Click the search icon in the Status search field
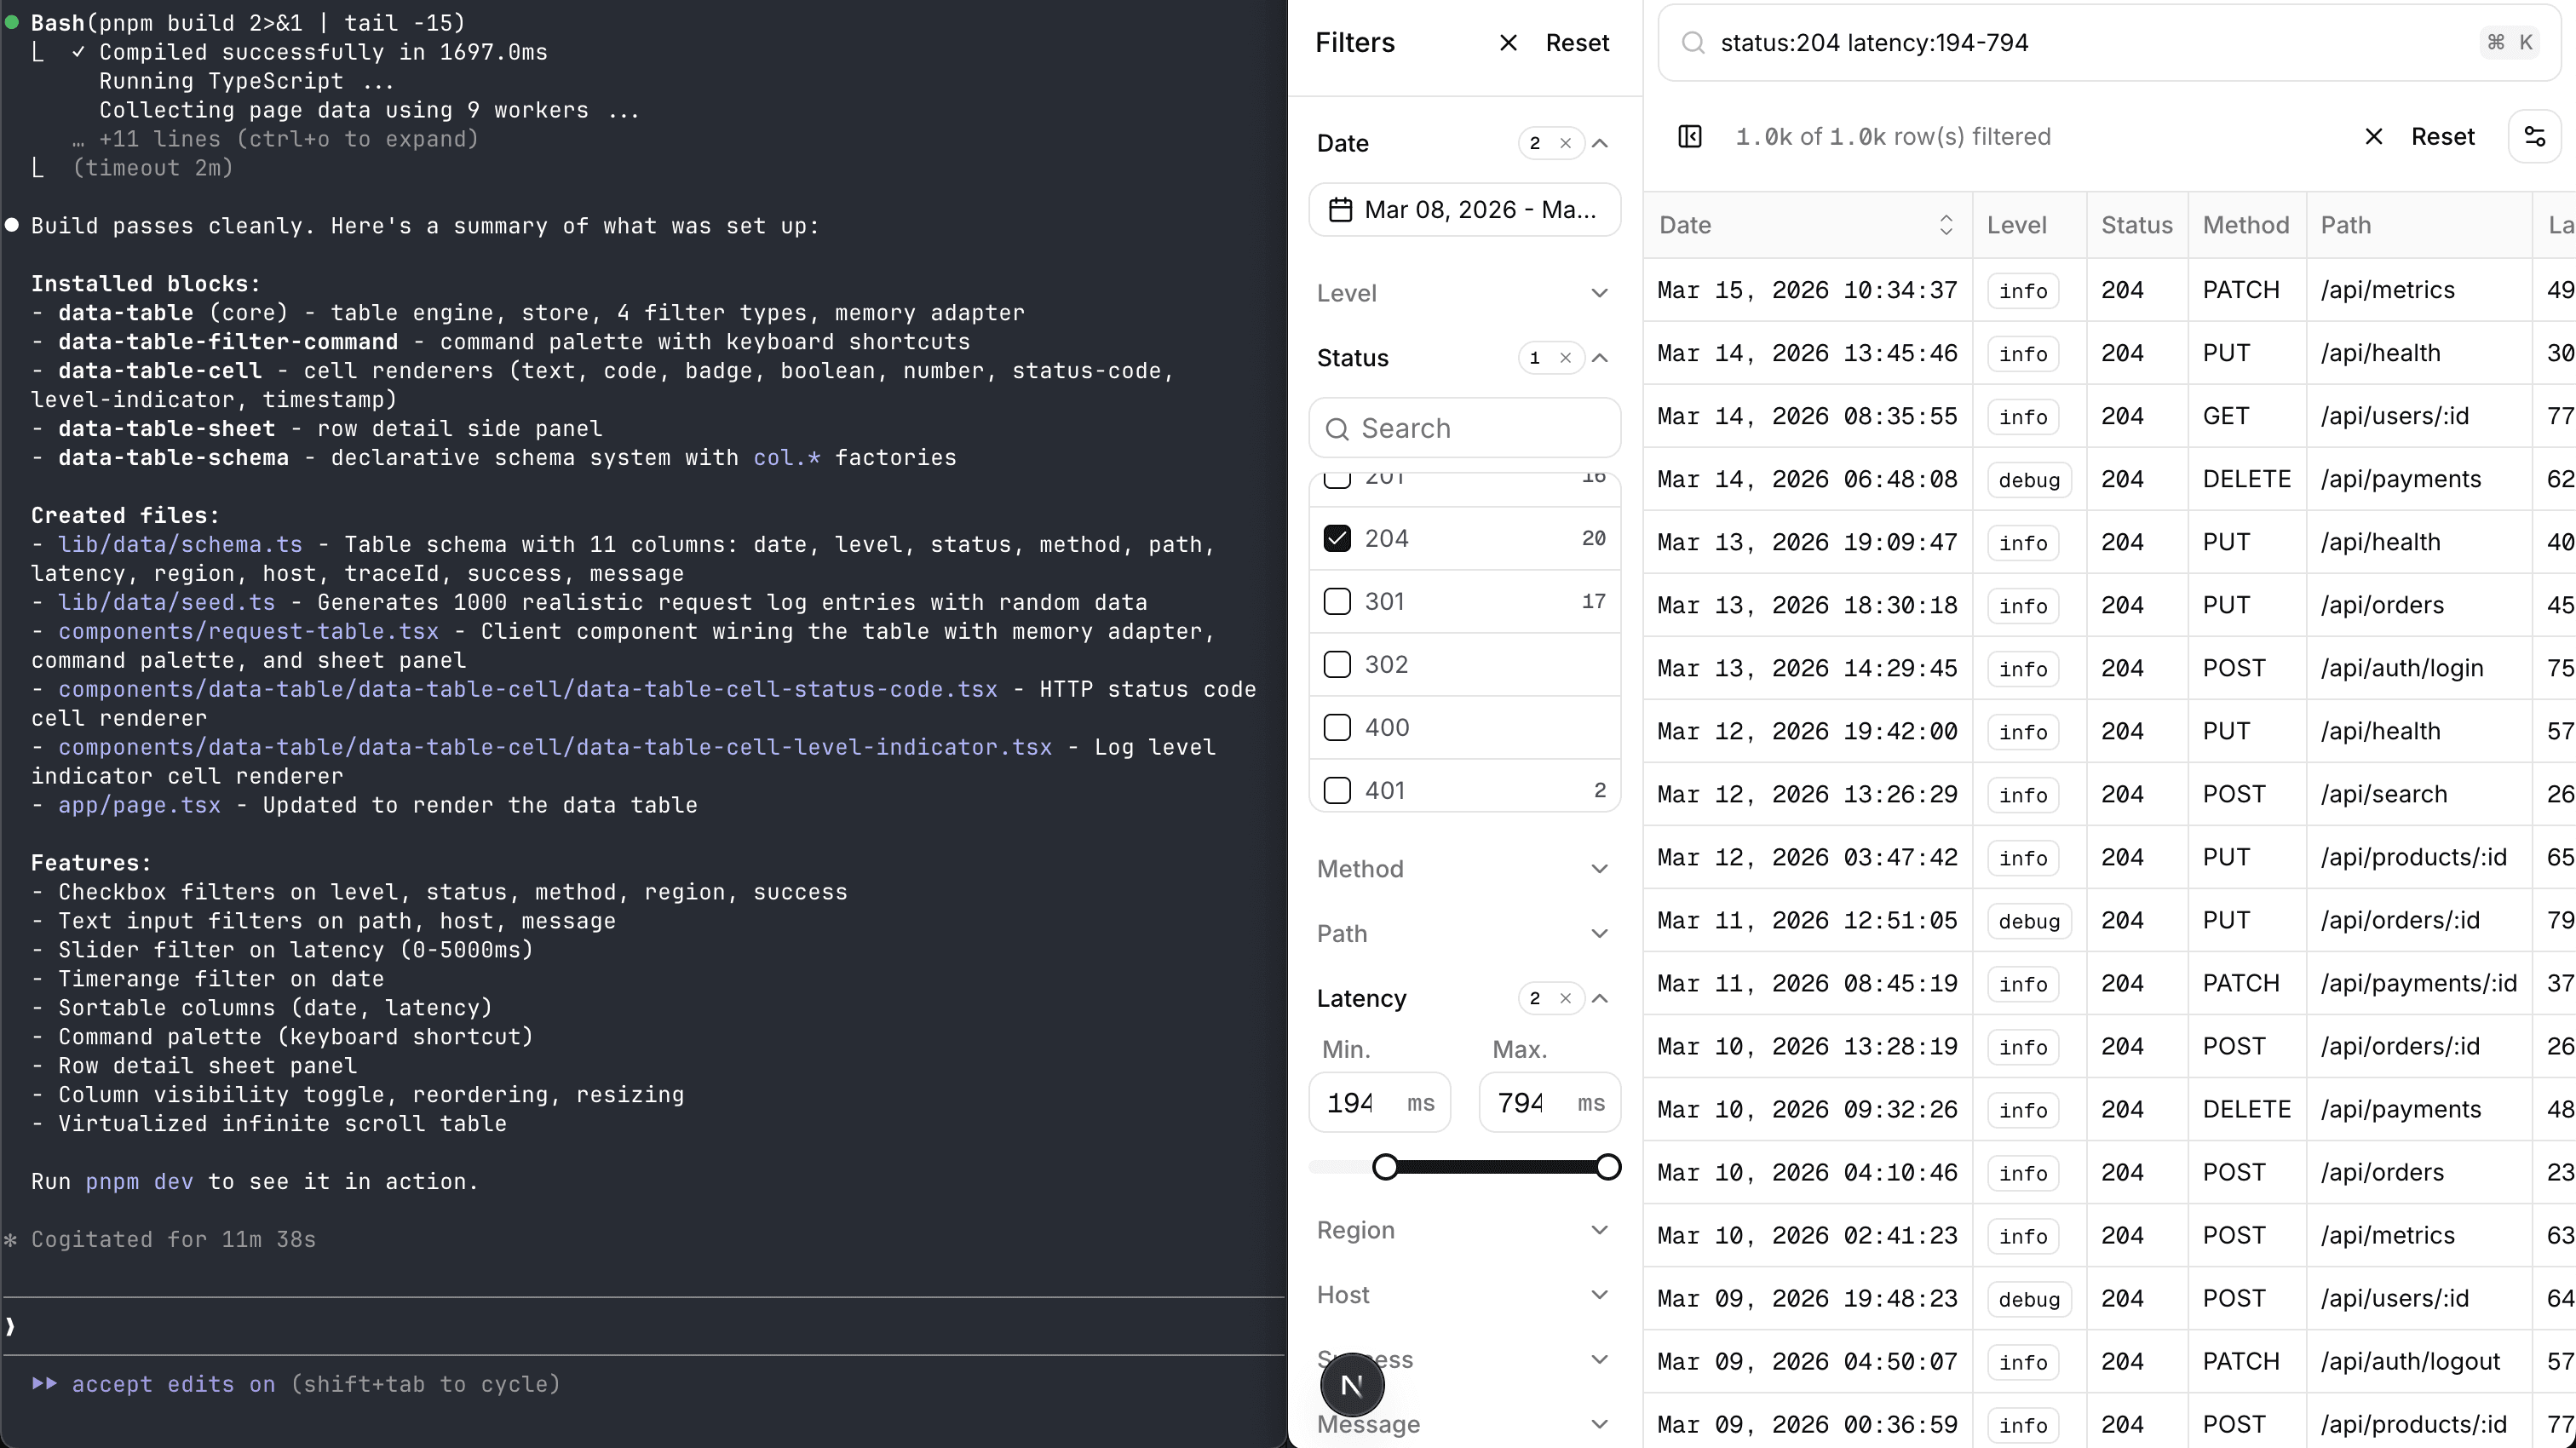Image resolution: width=2576 pixels, height=1448 pixels. point(1338,428)
